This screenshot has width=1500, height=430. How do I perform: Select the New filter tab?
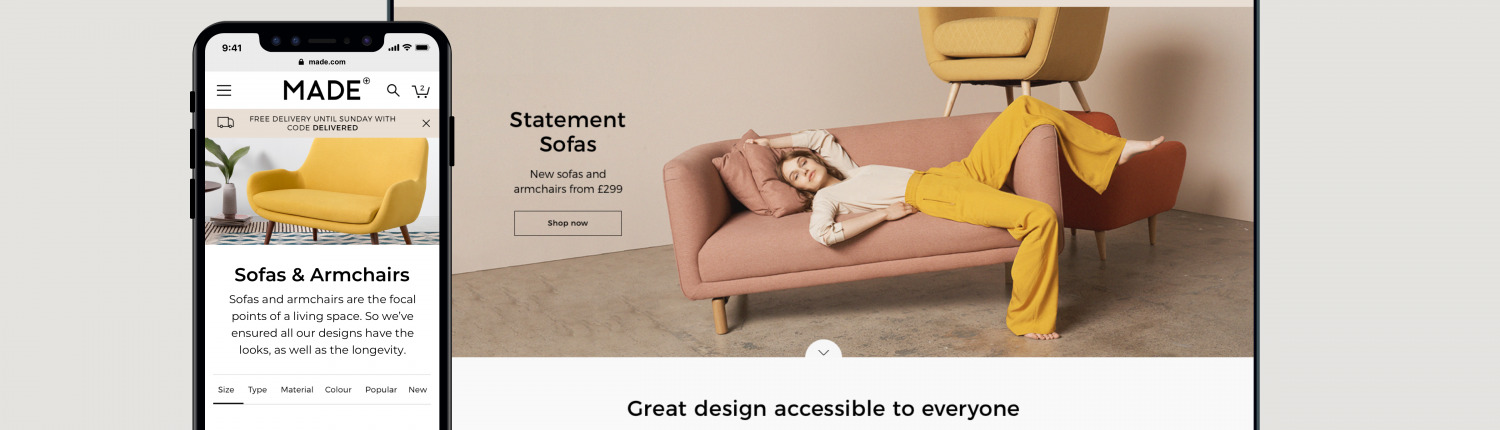point(417,390)
